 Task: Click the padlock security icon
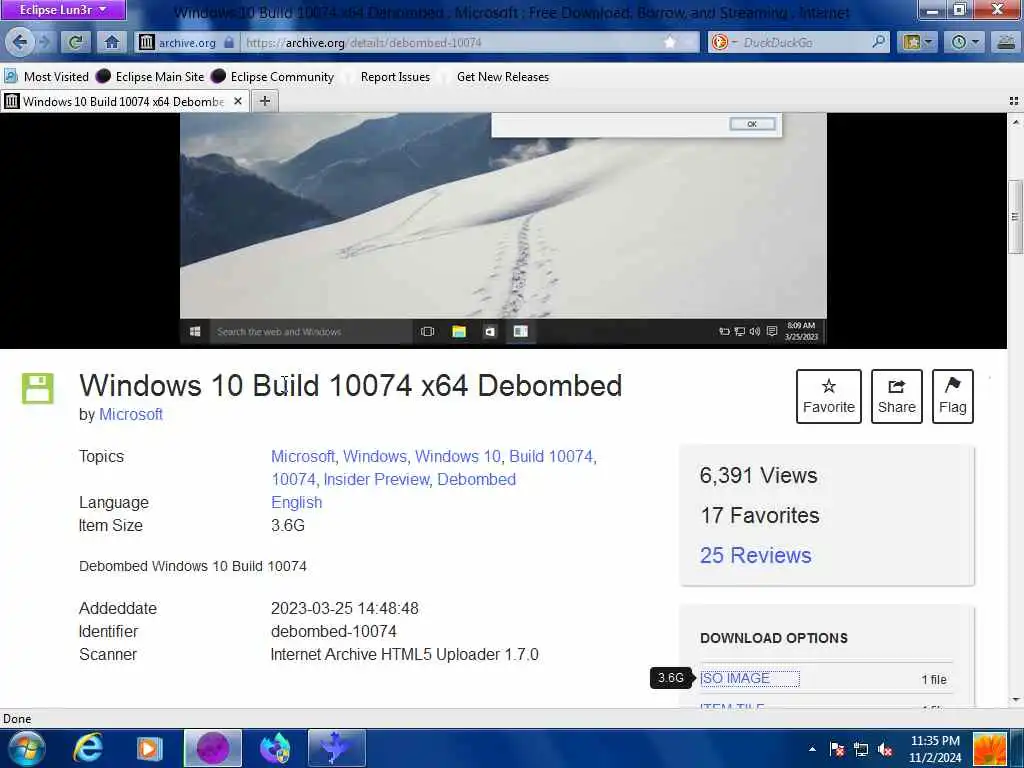(x=229, y=42)
